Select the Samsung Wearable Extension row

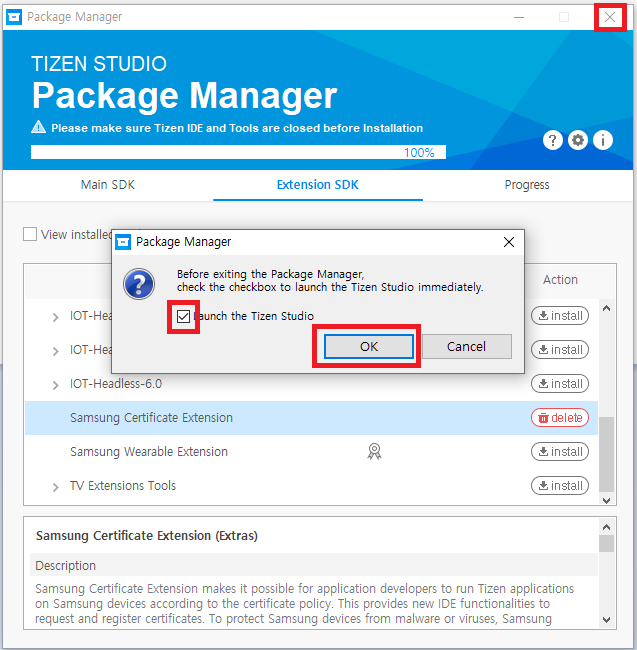pos(311,452)
